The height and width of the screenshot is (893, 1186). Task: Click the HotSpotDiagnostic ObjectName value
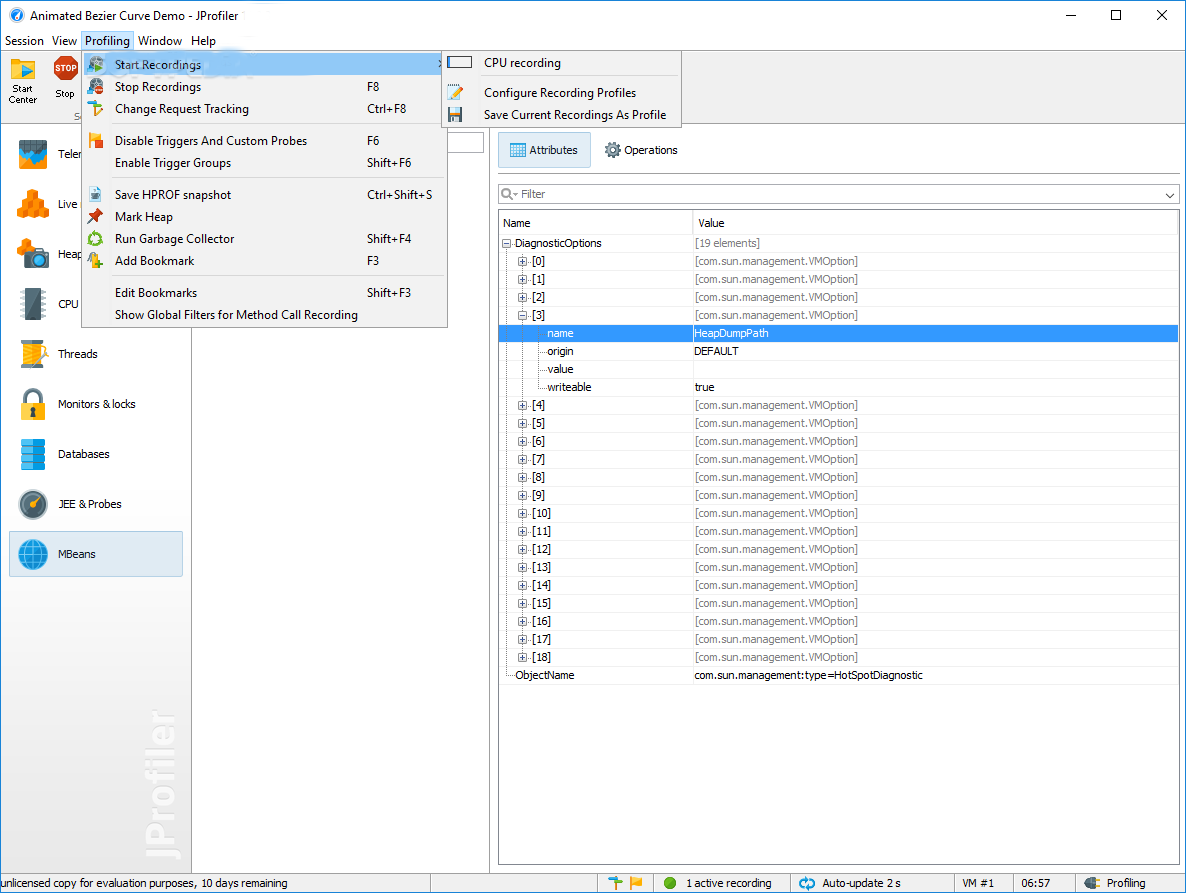click(x=809, y=675)
